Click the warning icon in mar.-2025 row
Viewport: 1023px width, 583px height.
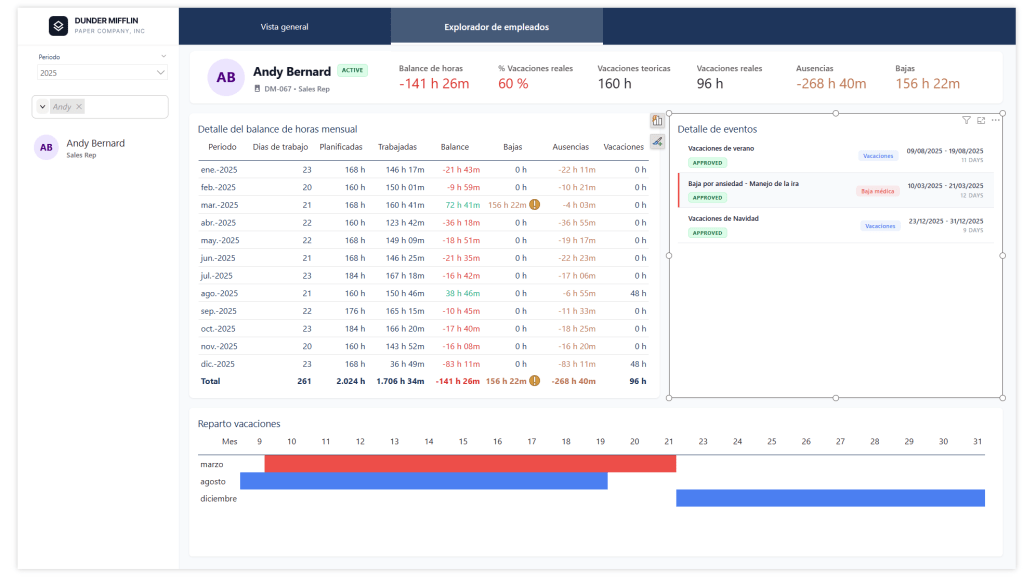[x=535, y=204]
